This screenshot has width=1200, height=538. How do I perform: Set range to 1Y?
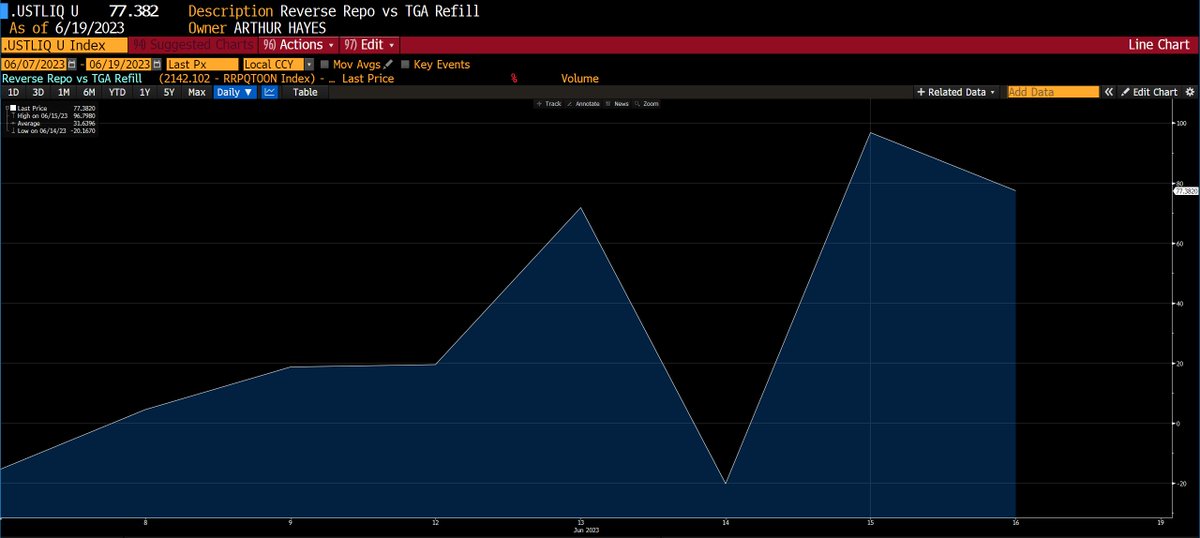145,91
